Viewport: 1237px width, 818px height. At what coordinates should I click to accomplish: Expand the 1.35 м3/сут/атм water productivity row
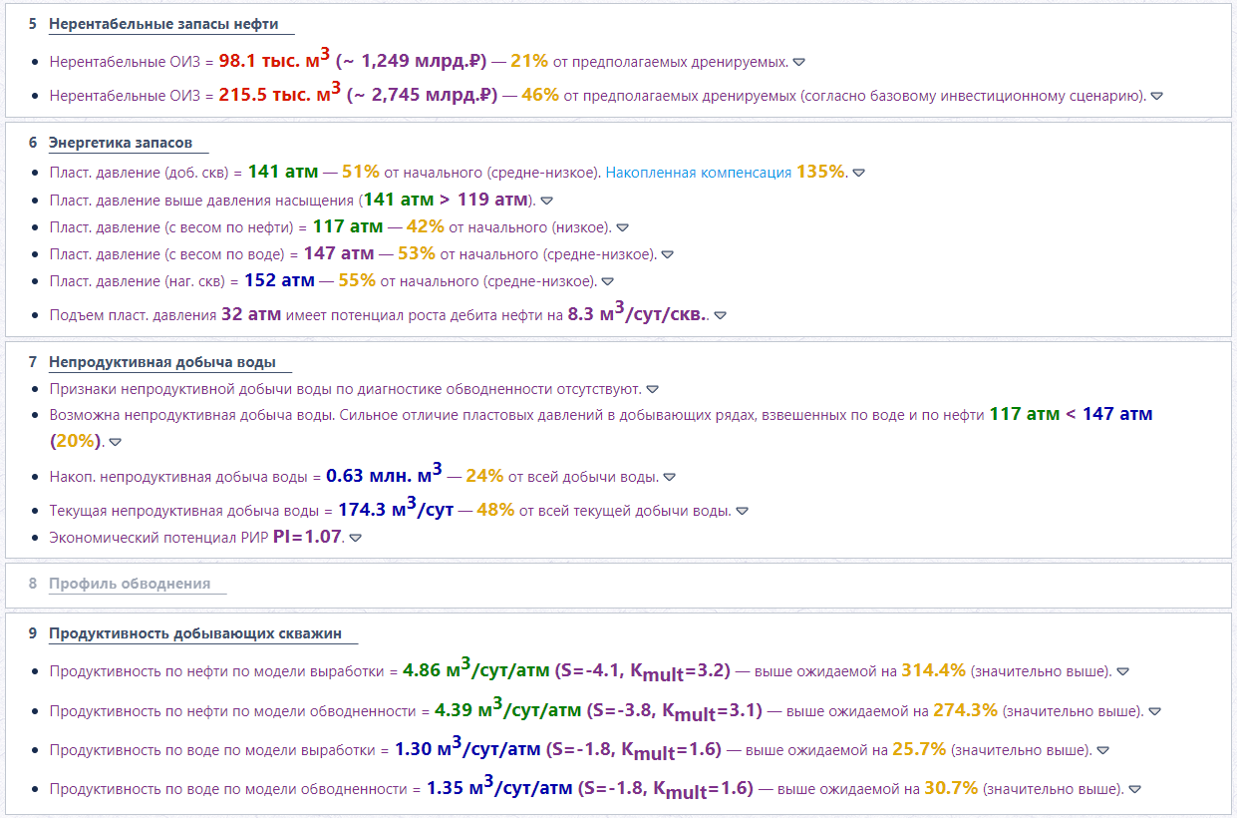pos(1134,790)
